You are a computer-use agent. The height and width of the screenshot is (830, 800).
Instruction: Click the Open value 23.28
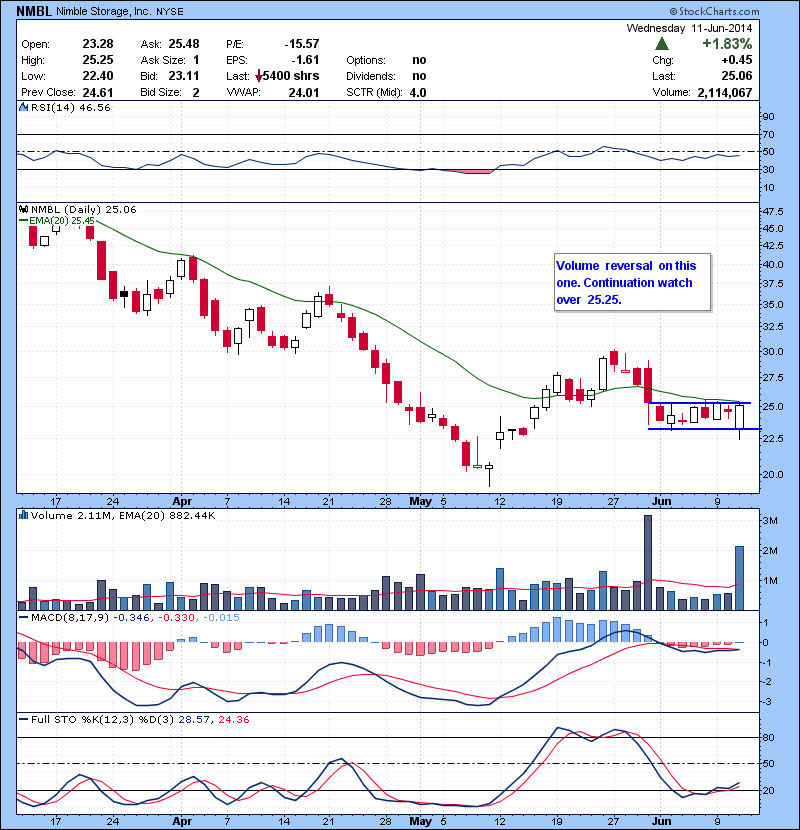coord(98,44)
